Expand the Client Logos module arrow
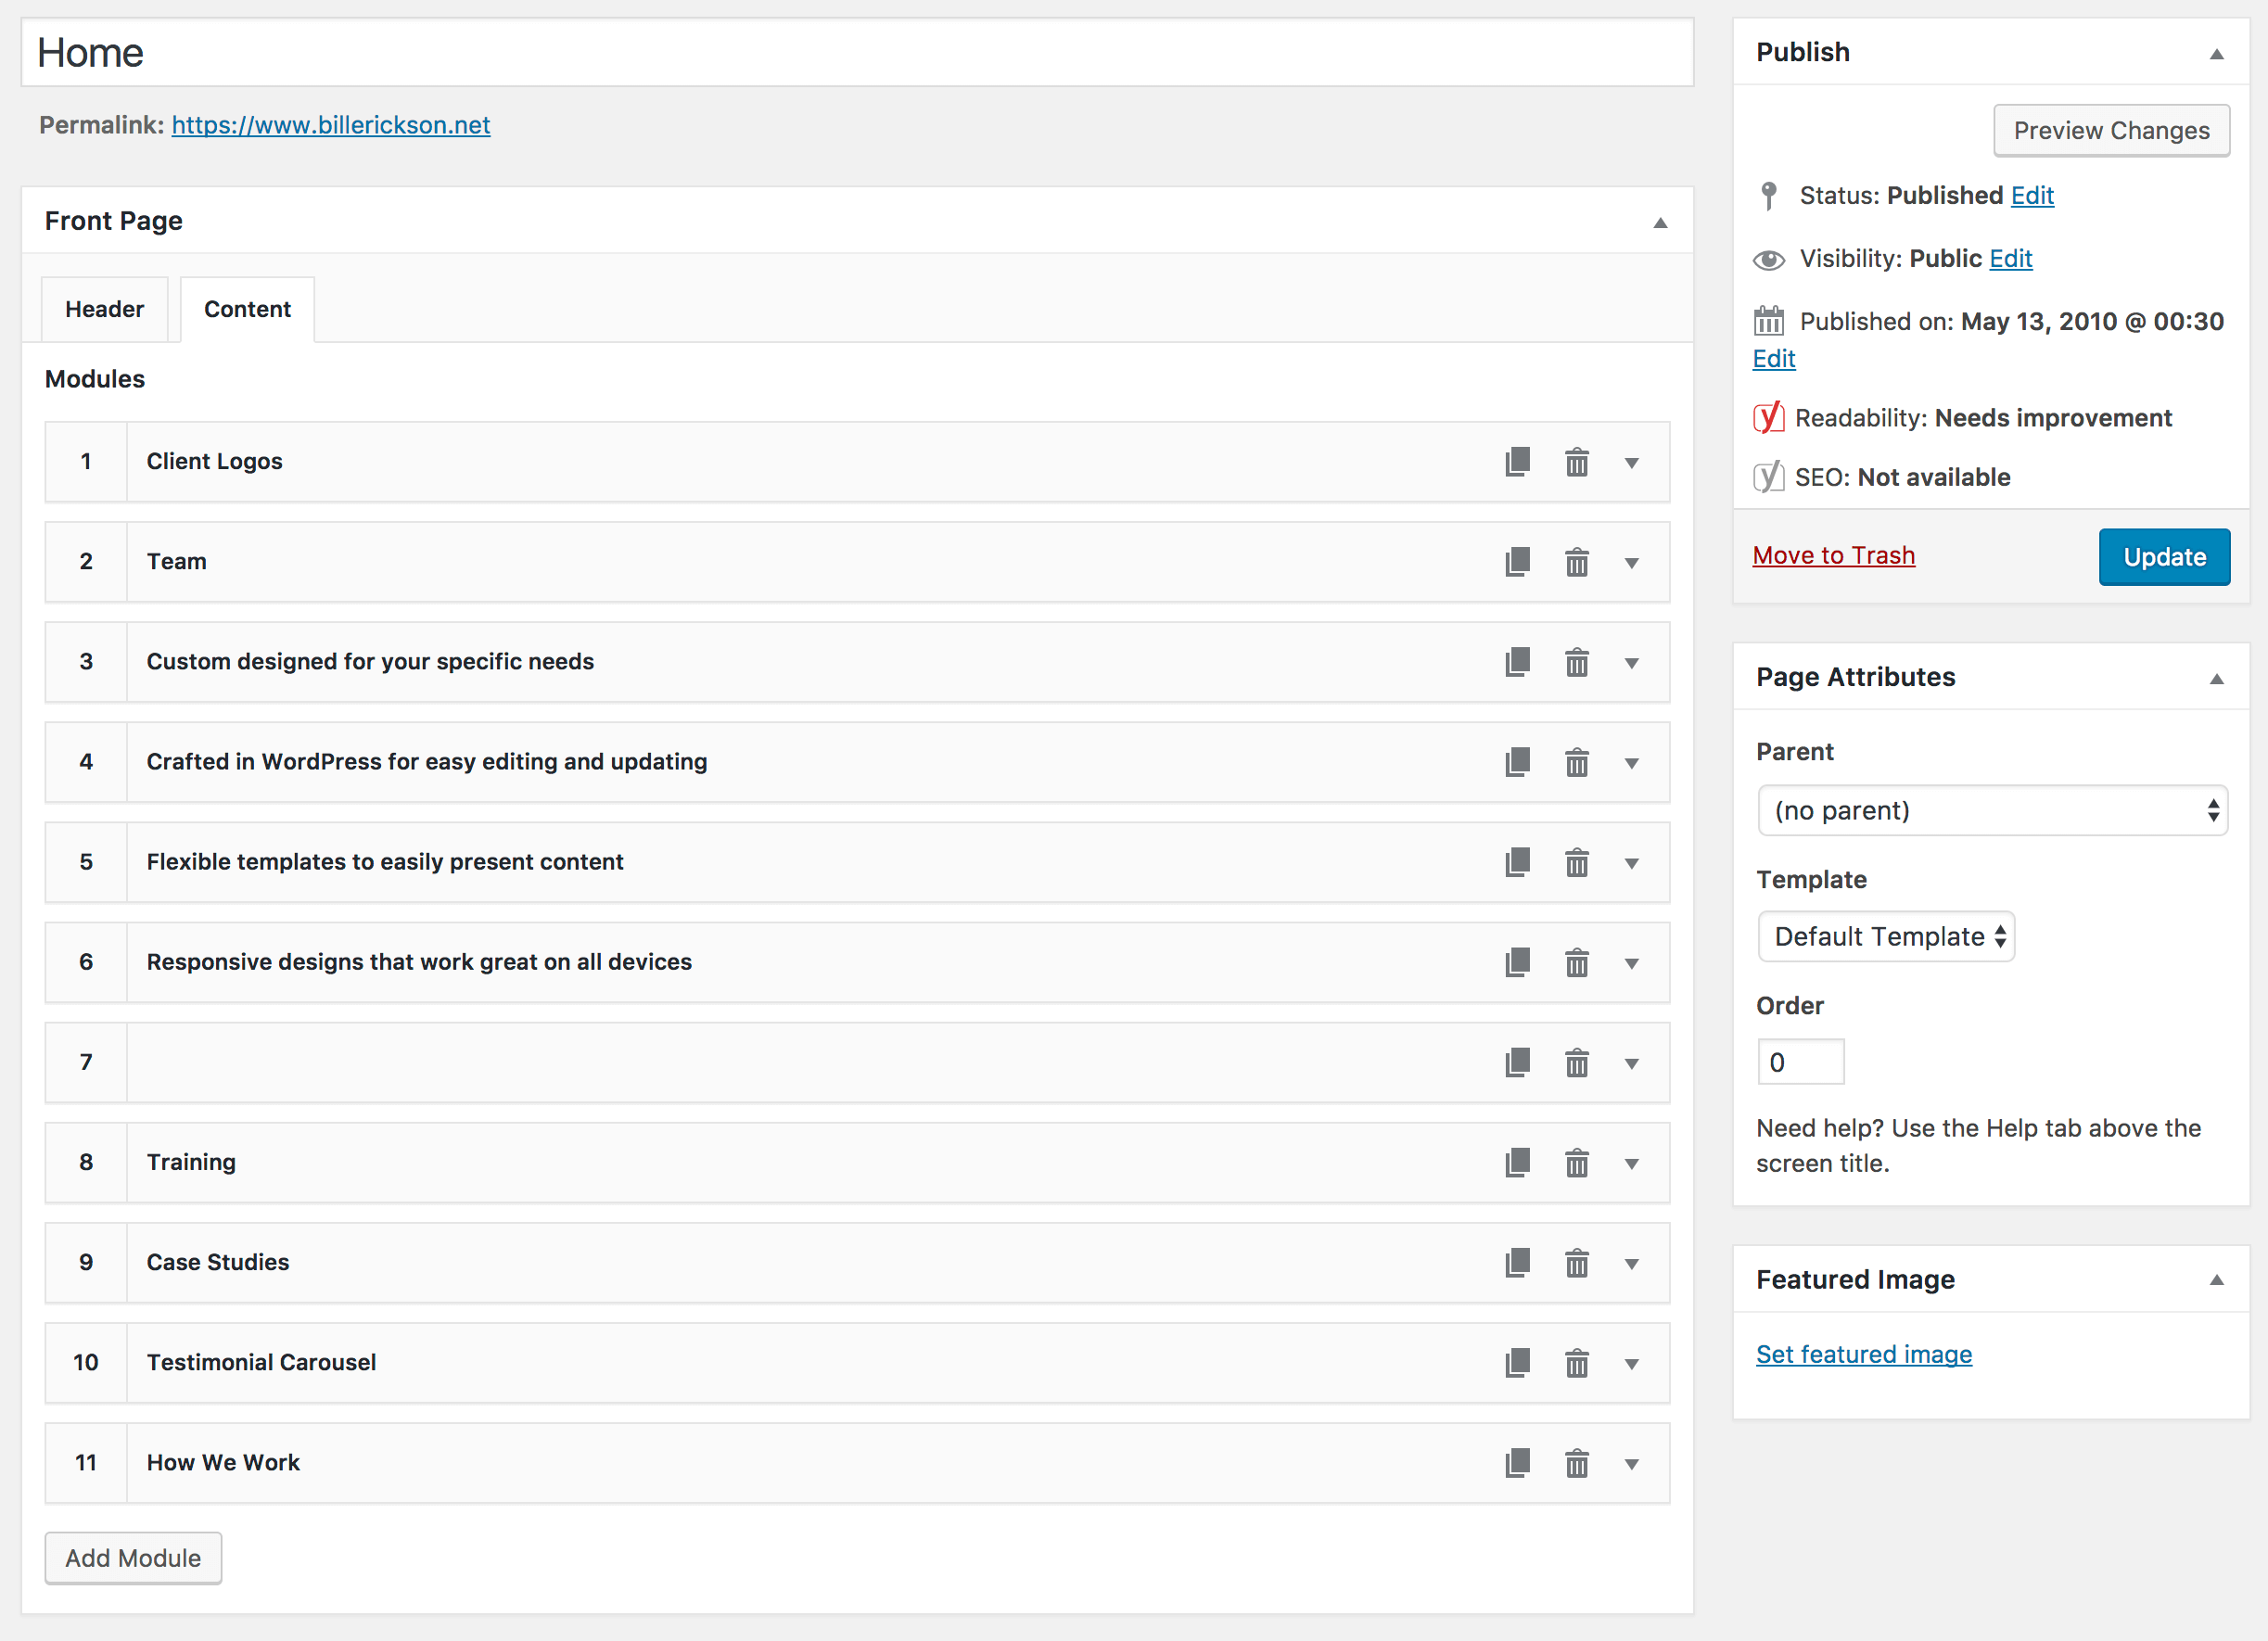This screenshot has width=2268, height=1641. [1631, 463]
